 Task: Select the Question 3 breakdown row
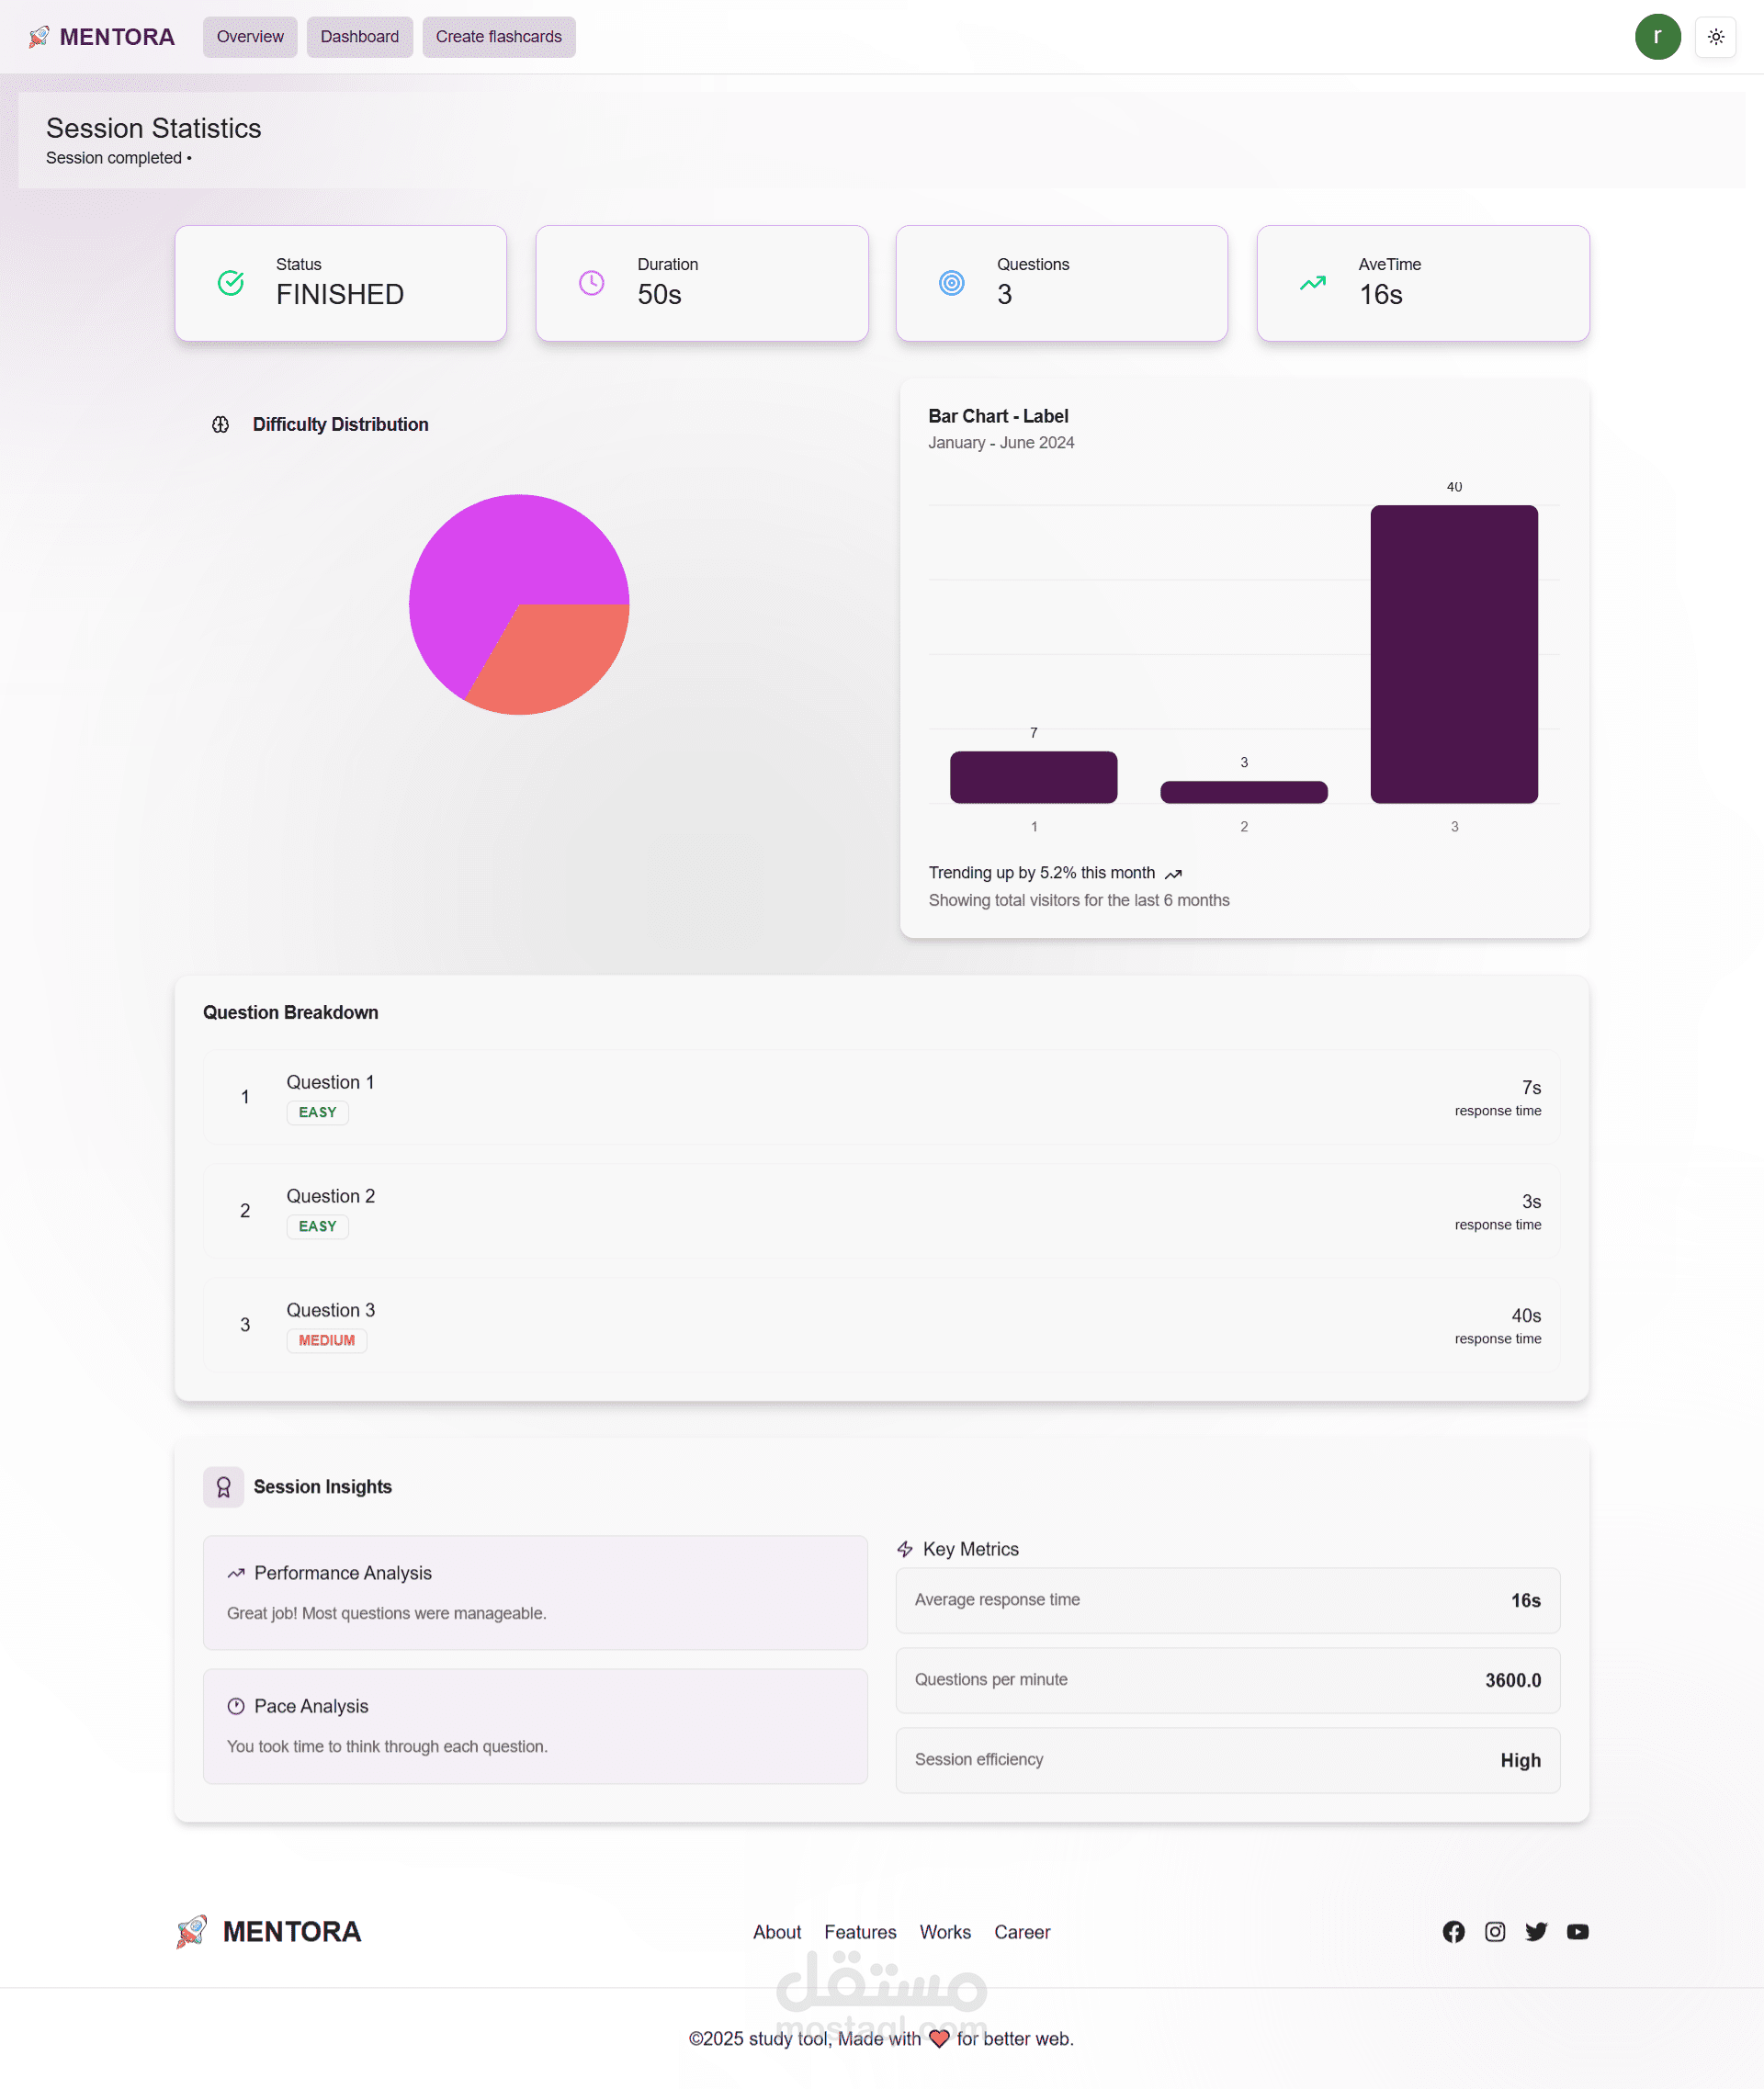click(x=880, y=1324)
